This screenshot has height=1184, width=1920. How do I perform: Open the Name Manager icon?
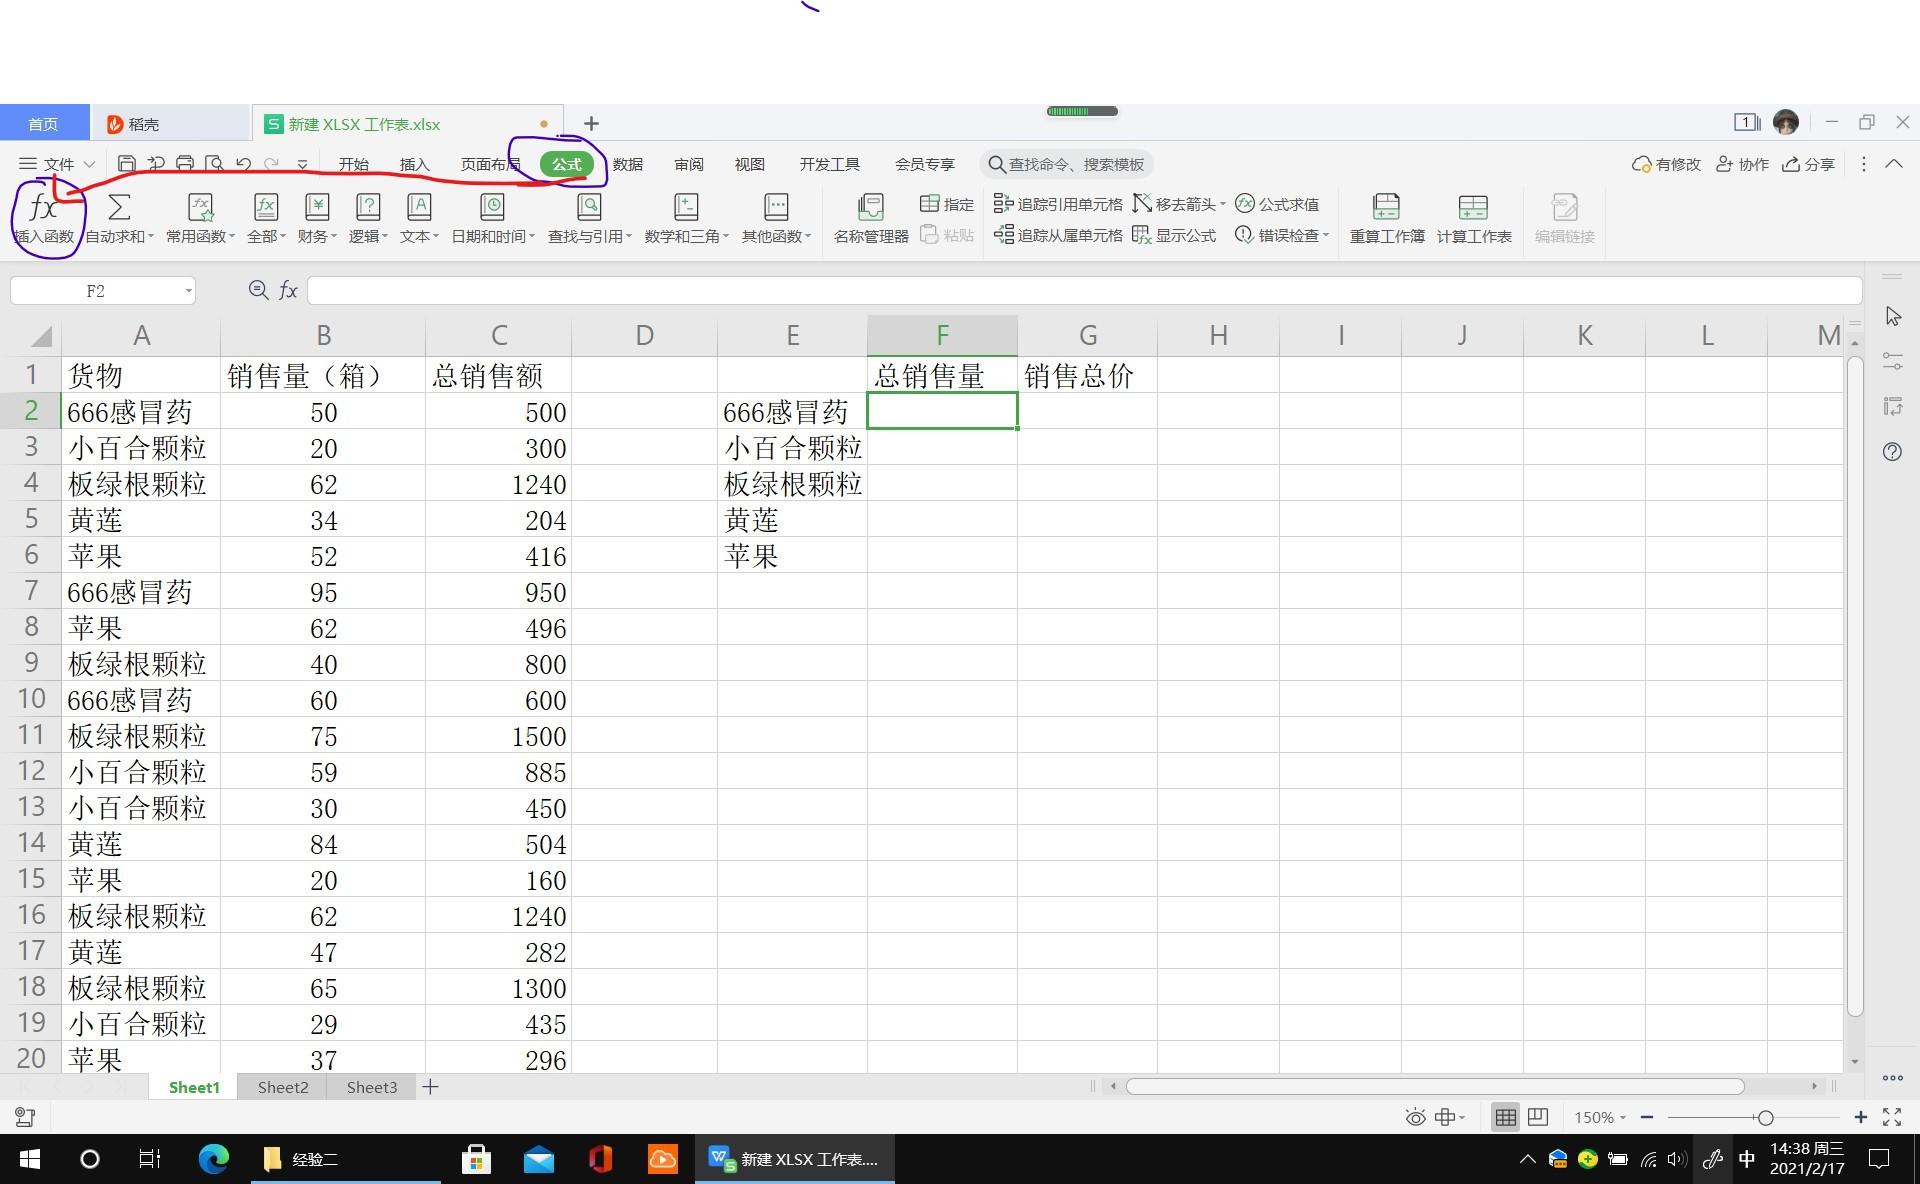pyautogui.click(x=870, y=208)
